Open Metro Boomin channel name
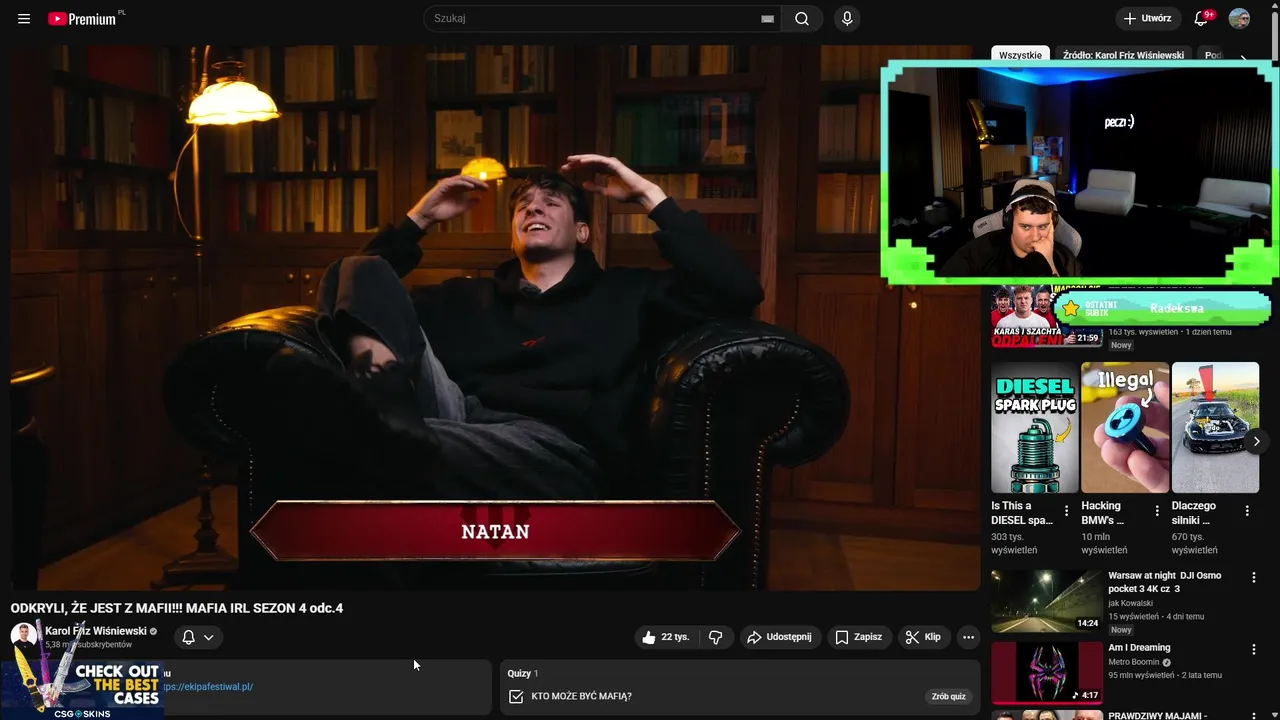Screen dimensions: 1280x720 tap(1133, 662)
